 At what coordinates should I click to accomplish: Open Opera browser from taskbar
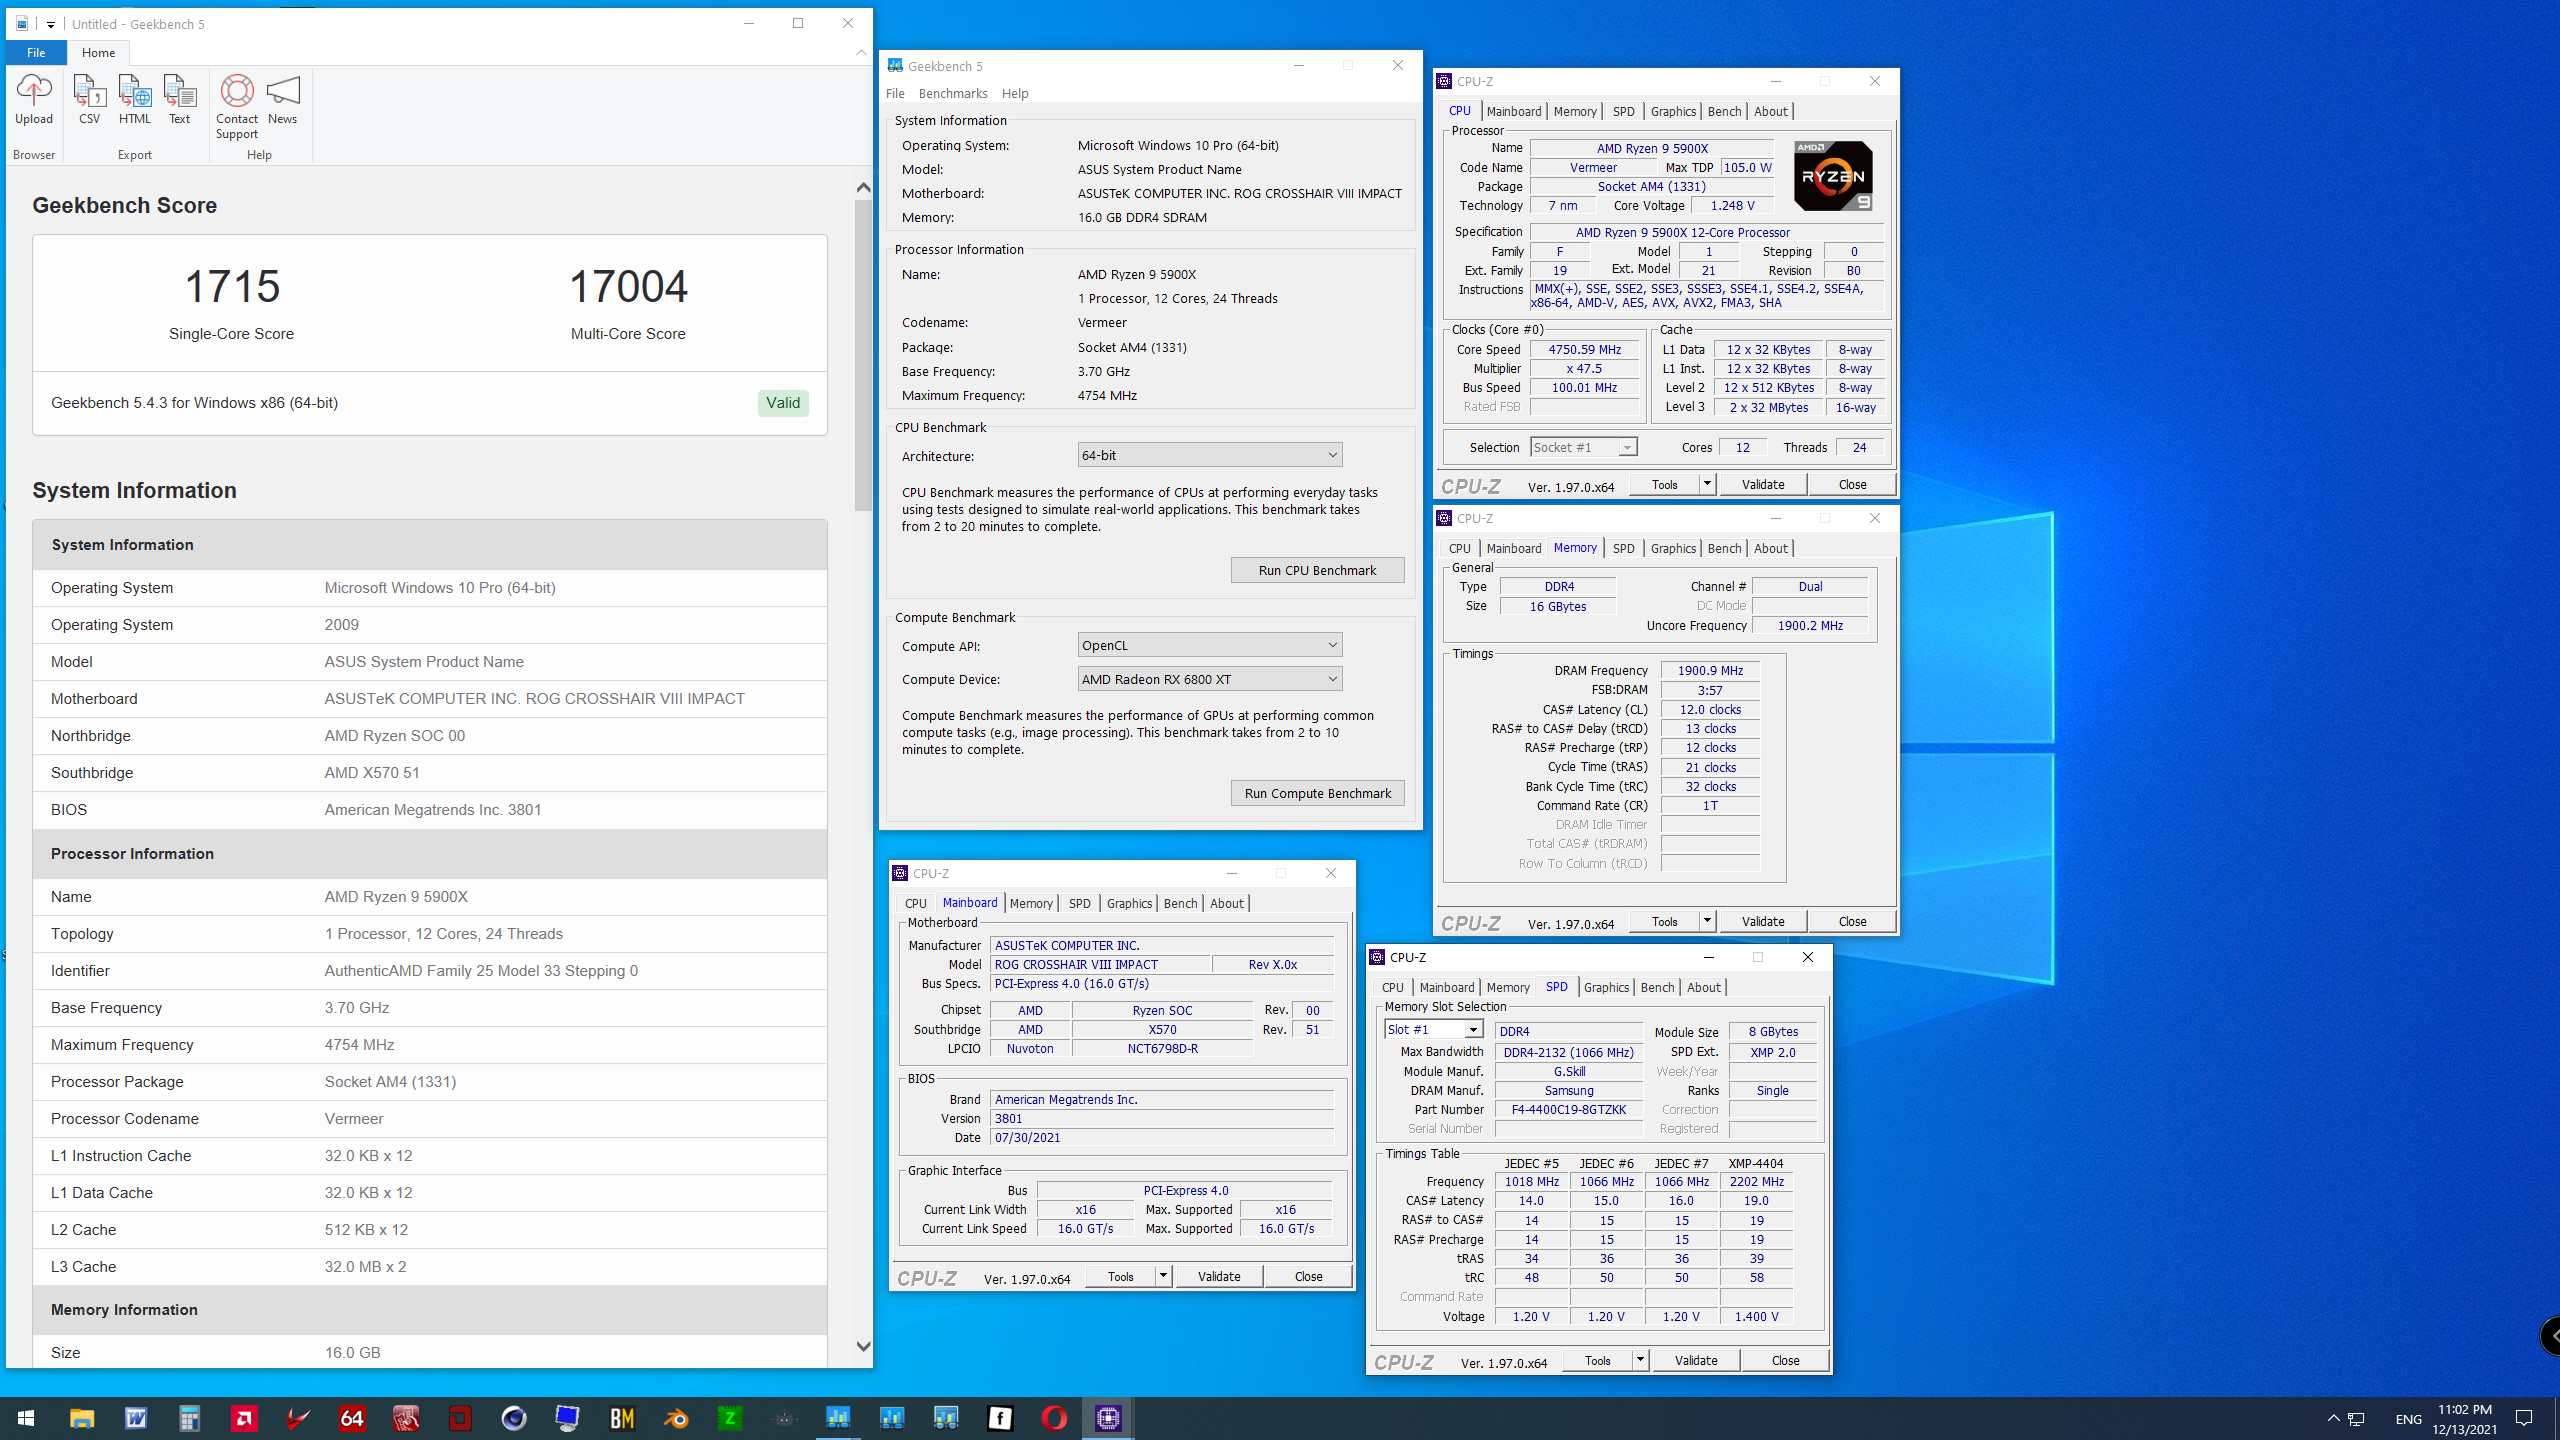[x=1054, y=1418]
